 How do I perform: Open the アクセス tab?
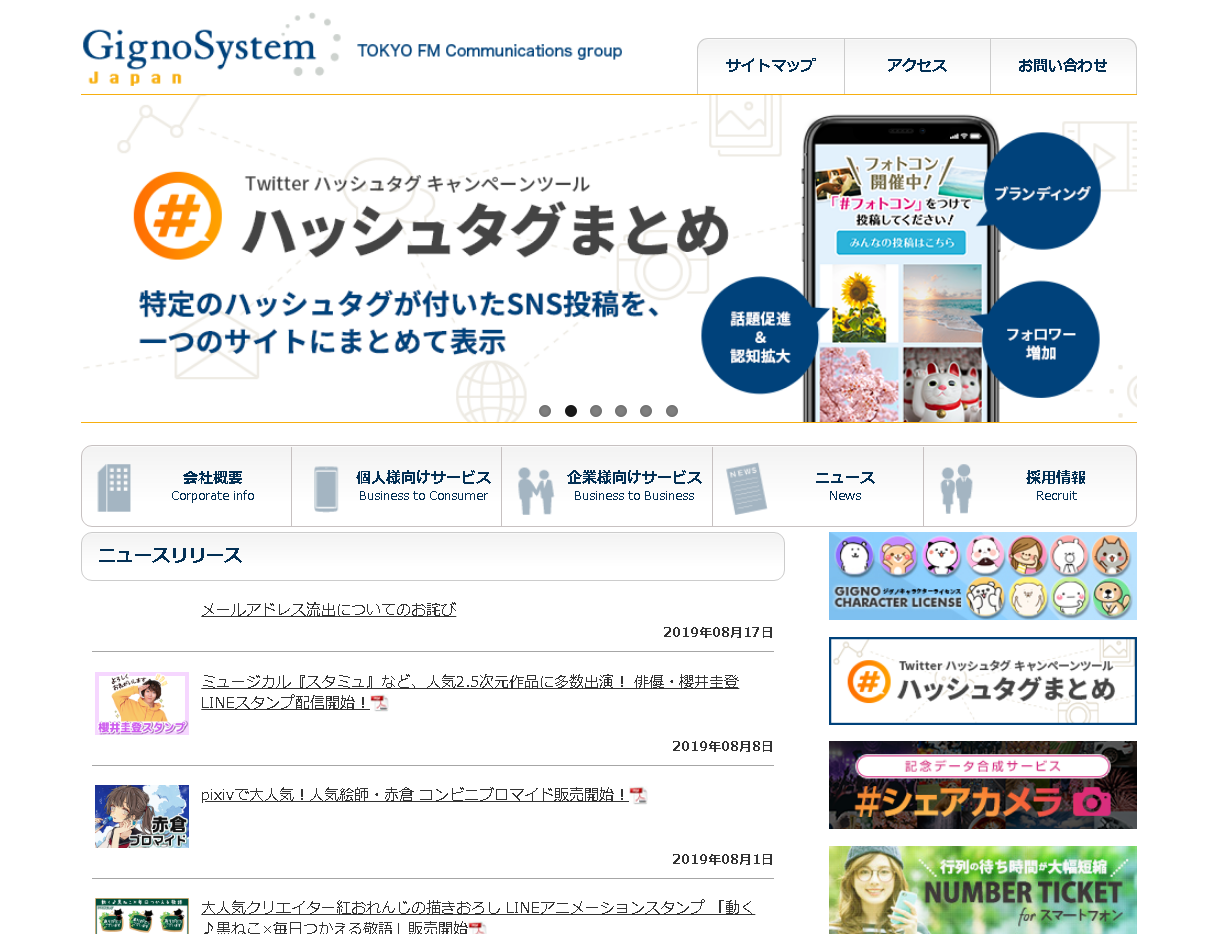(x=917, y=66)
